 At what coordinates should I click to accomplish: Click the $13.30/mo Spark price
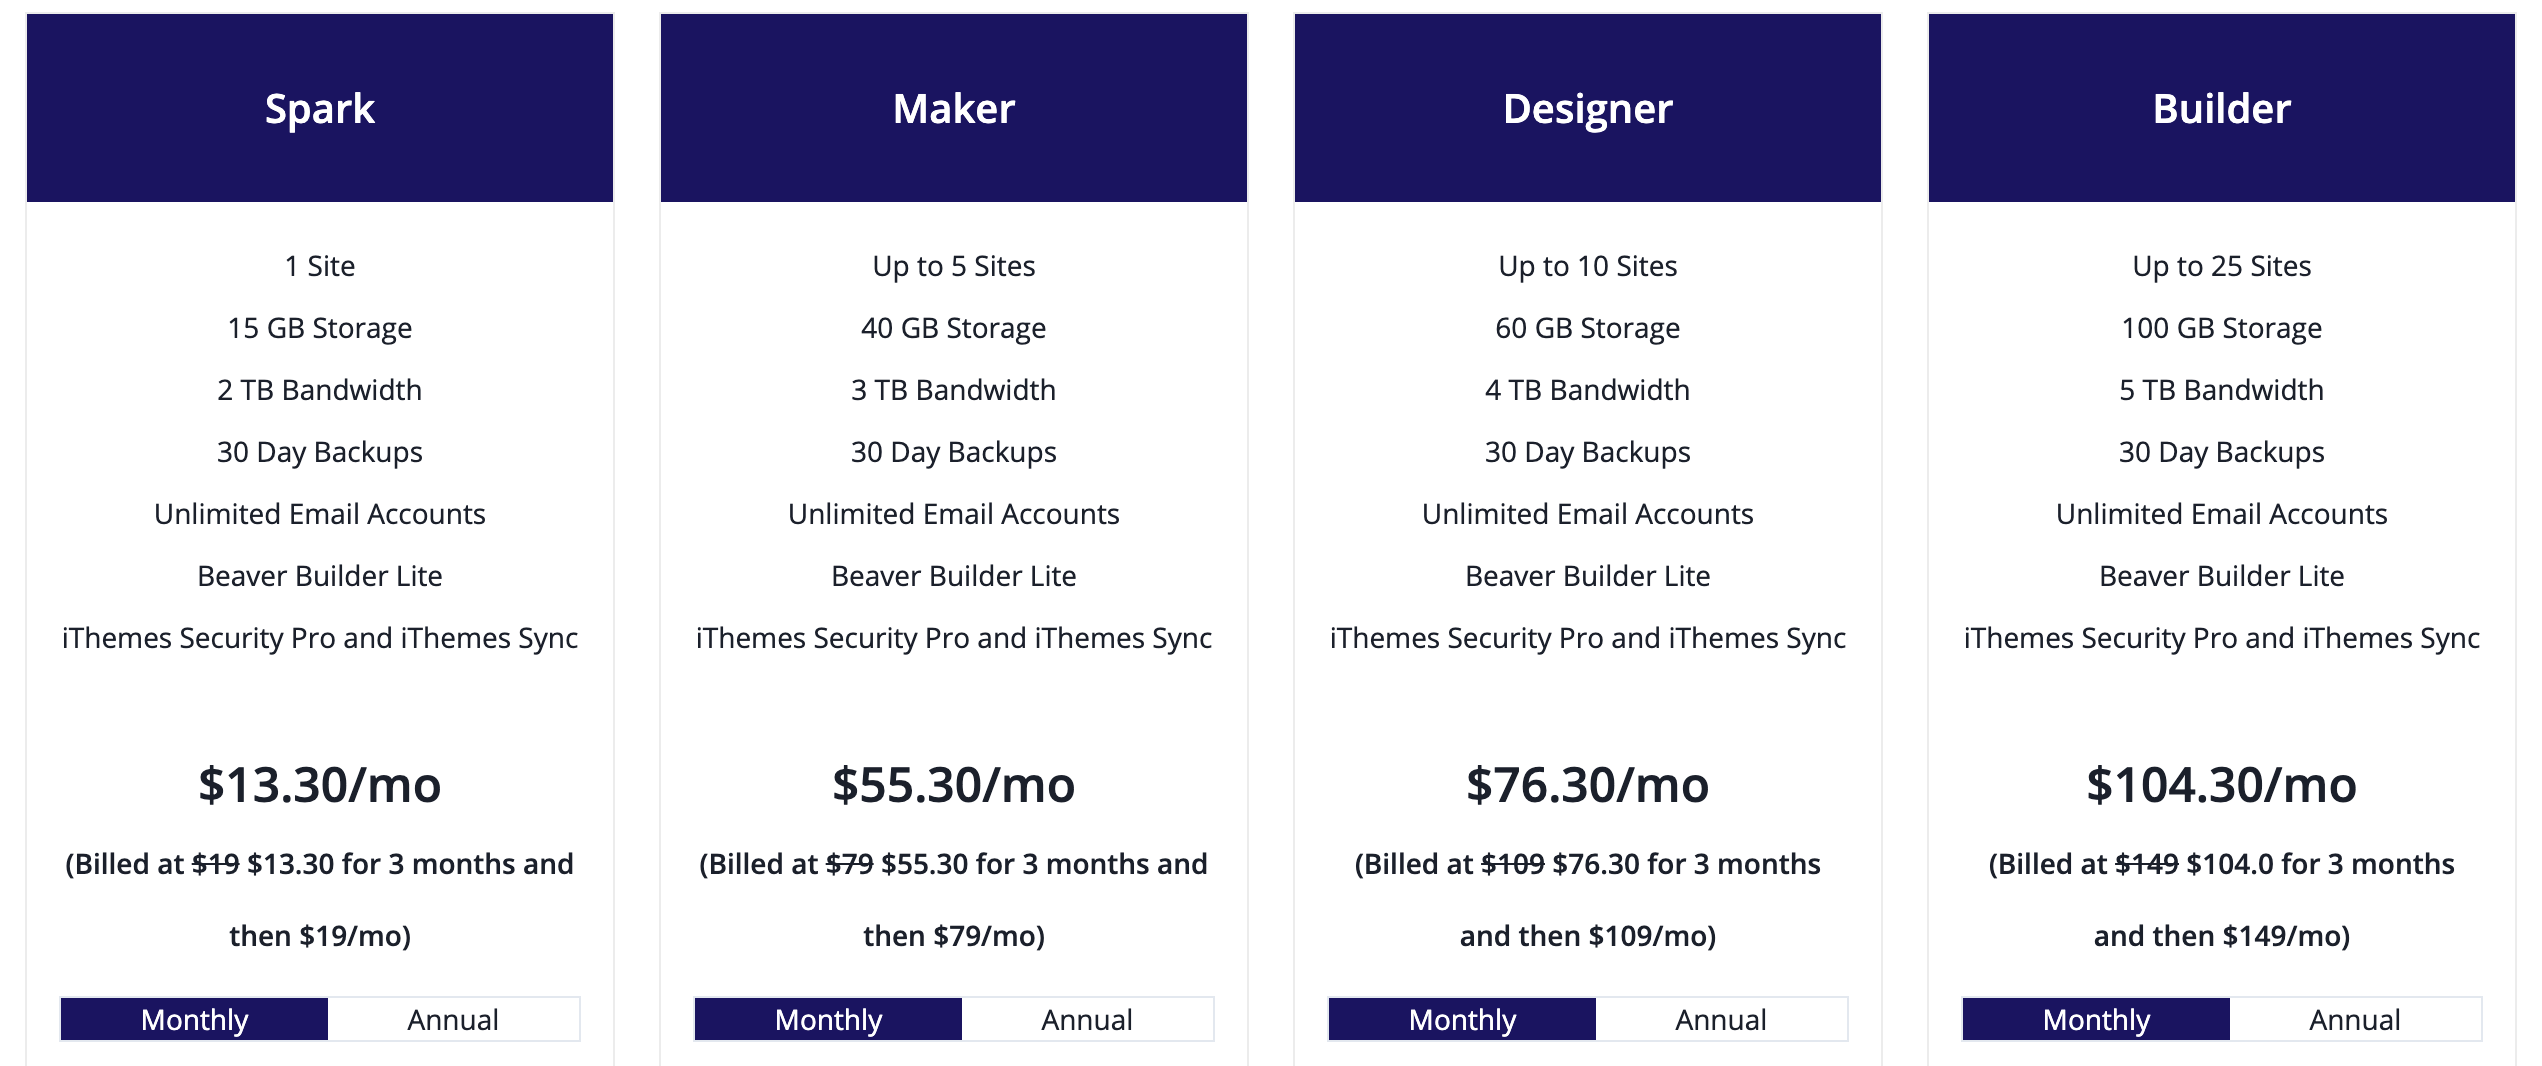(320, 785)
